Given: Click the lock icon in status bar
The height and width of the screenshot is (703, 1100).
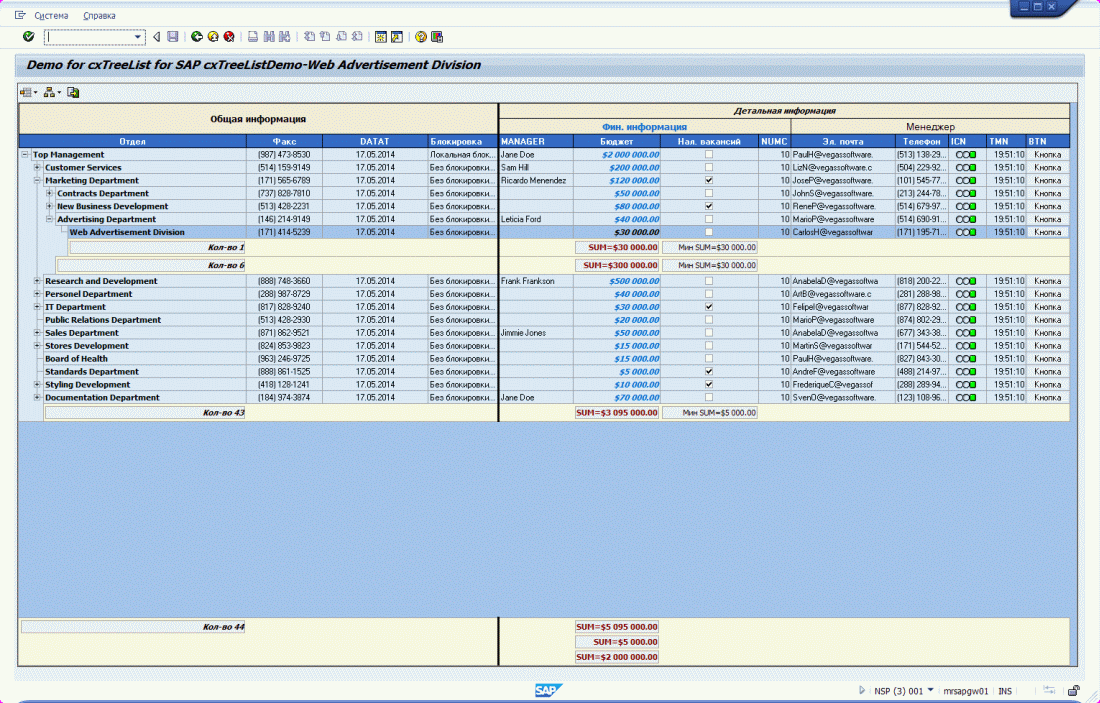Looking at the screenshot, I should point(1074,691).
